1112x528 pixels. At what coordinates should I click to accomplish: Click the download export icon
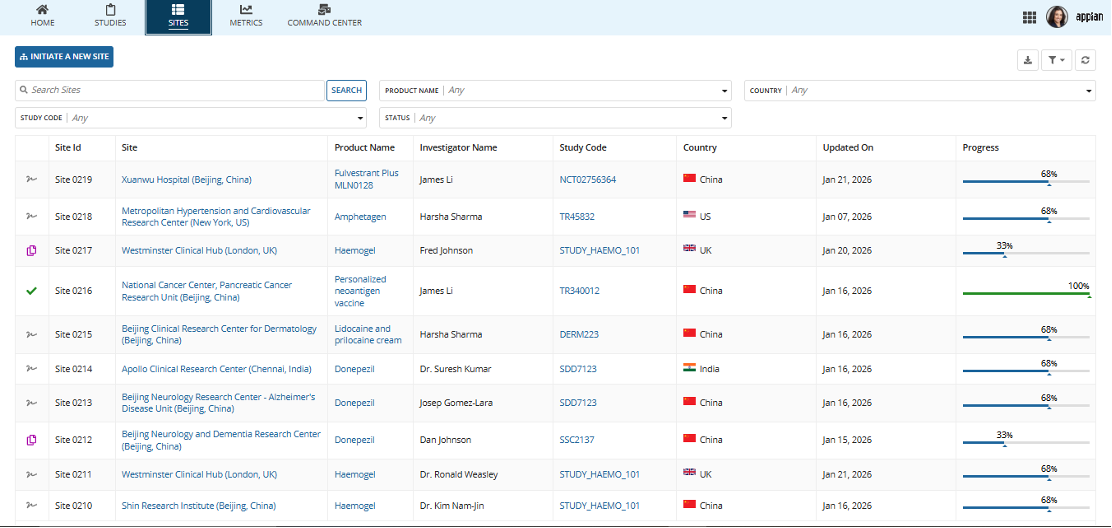point(1027,61)
